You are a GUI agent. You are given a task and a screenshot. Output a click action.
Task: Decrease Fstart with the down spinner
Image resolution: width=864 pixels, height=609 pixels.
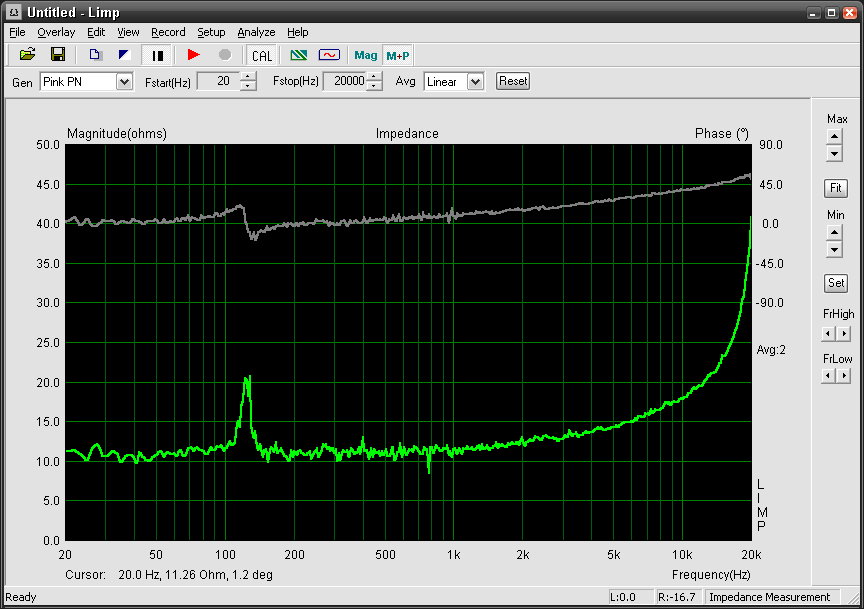[x=249, y=86]
